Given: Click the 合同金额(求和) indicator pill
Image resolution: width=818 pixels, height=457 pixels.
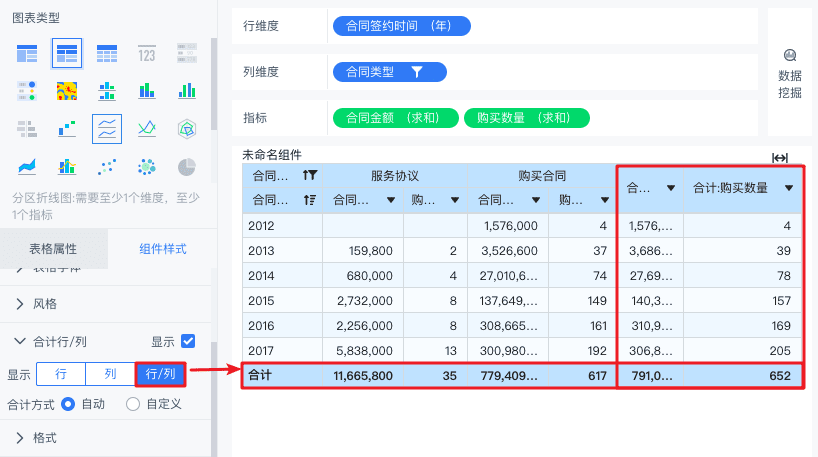Looking at the screenshot, I should [x=395, y=118].
